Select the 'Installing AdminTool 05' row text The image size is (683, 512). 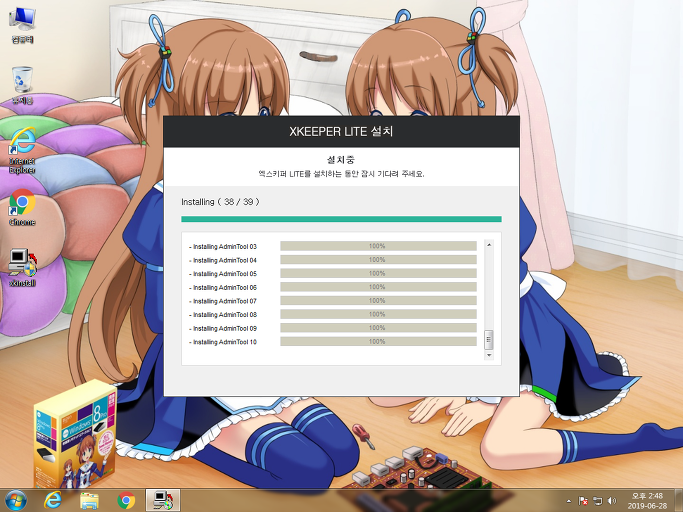225,274
